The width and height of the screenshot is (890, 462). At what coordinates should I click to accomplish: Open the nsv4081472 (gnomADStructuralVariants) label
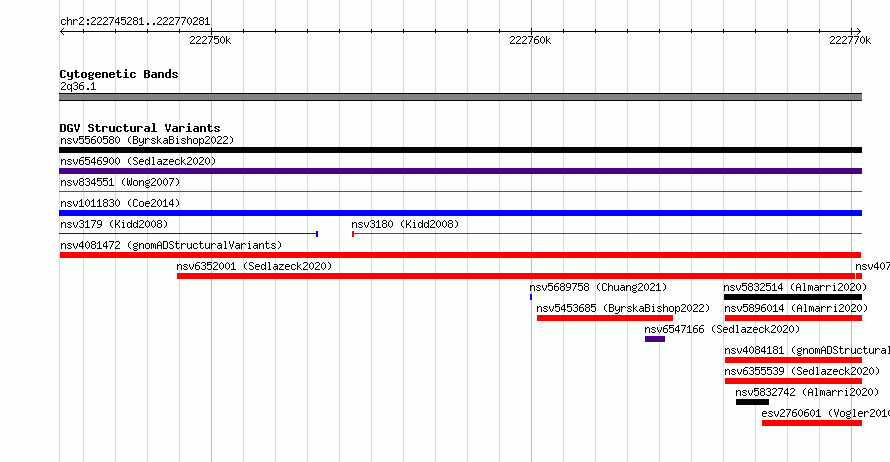click(x=171, y=245)
